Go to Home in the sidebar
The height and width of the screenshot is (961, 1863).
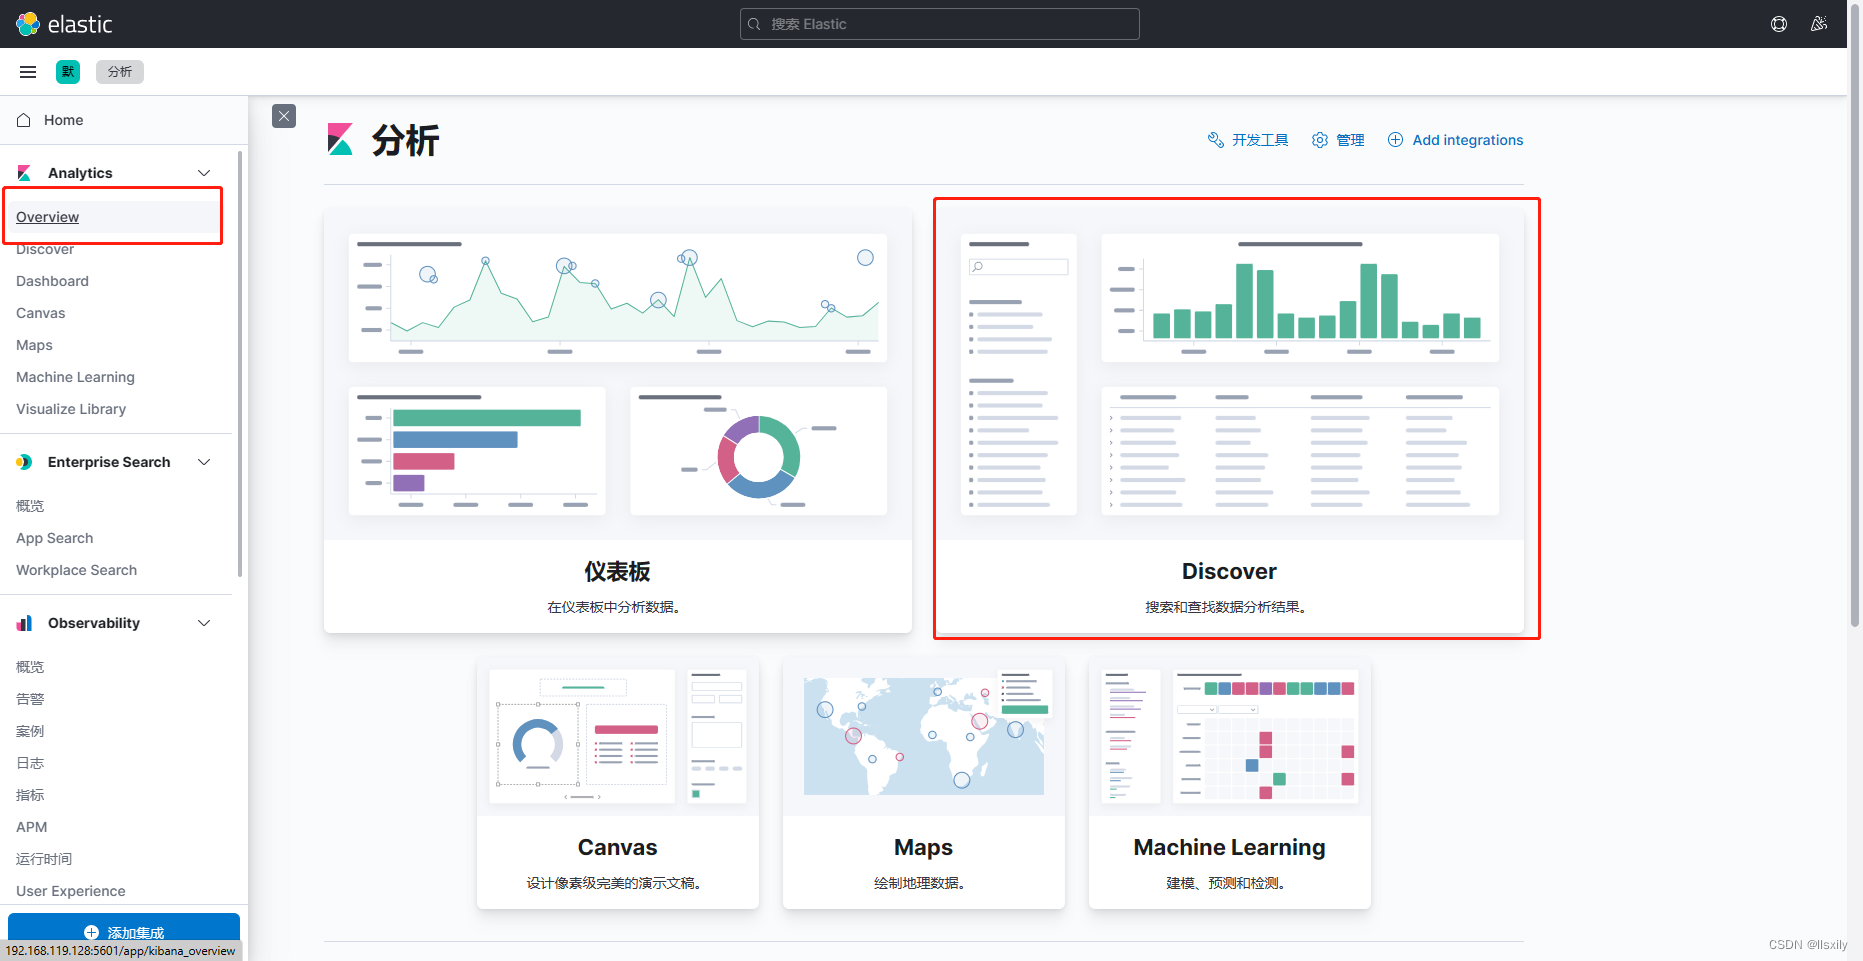64,120
